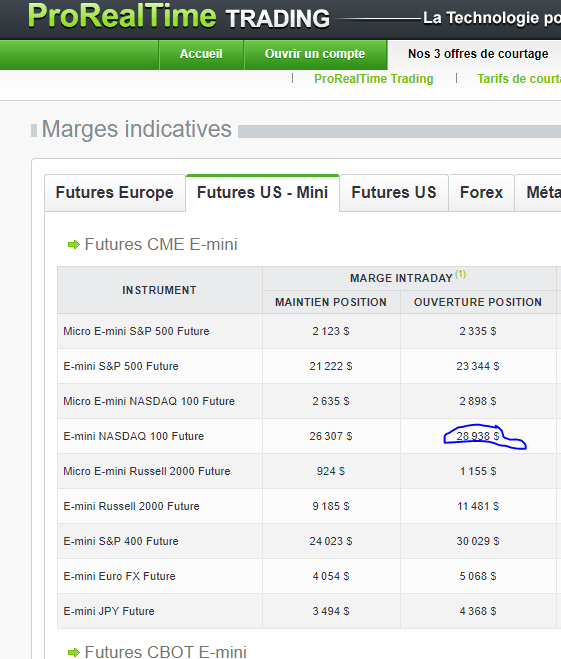Viewport: 561px width, 659px height.
Task: Open the Ouvrir un compte menu
Action: [315, 54]
